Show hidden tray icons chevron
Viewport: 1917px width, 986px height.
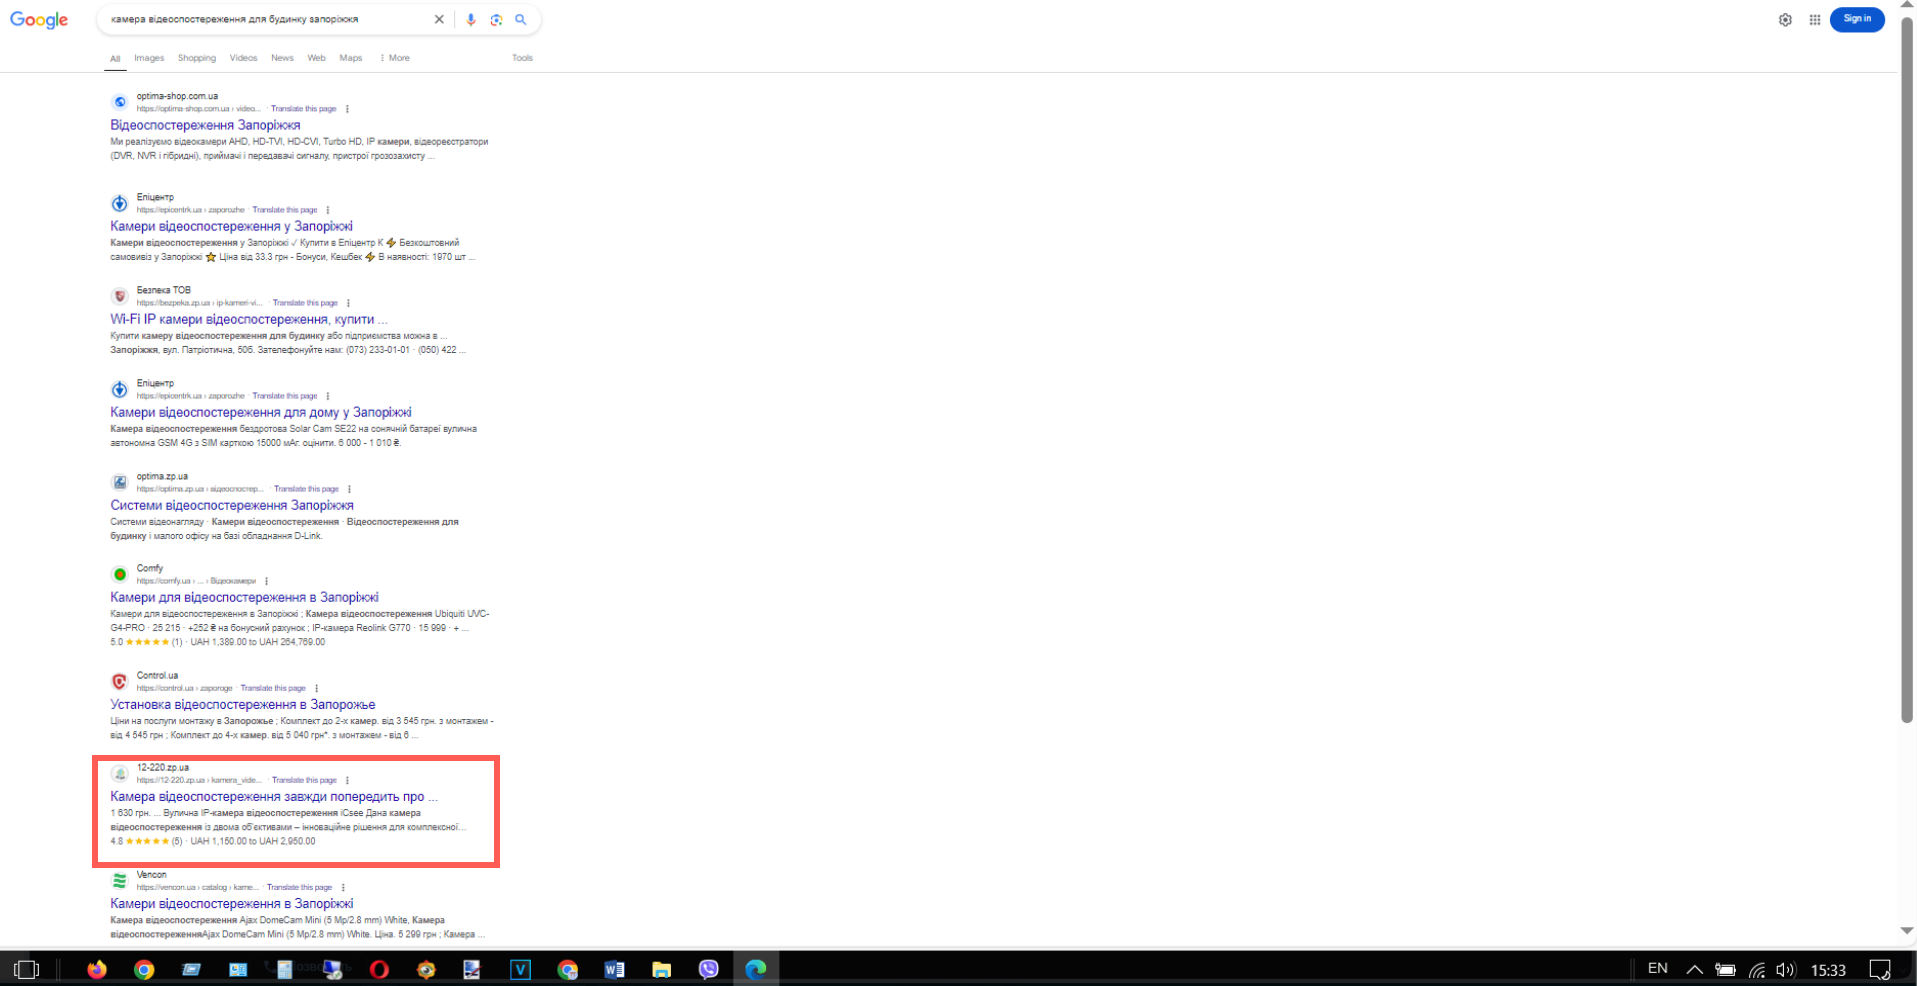pos(1694,969)
